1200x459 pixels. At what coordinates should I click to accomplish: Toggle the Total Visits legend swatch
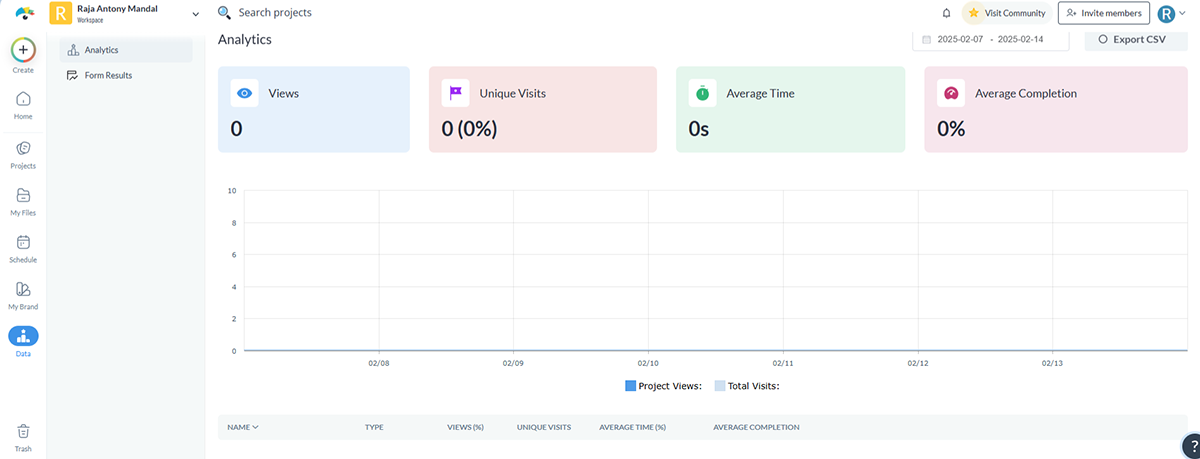720,386
